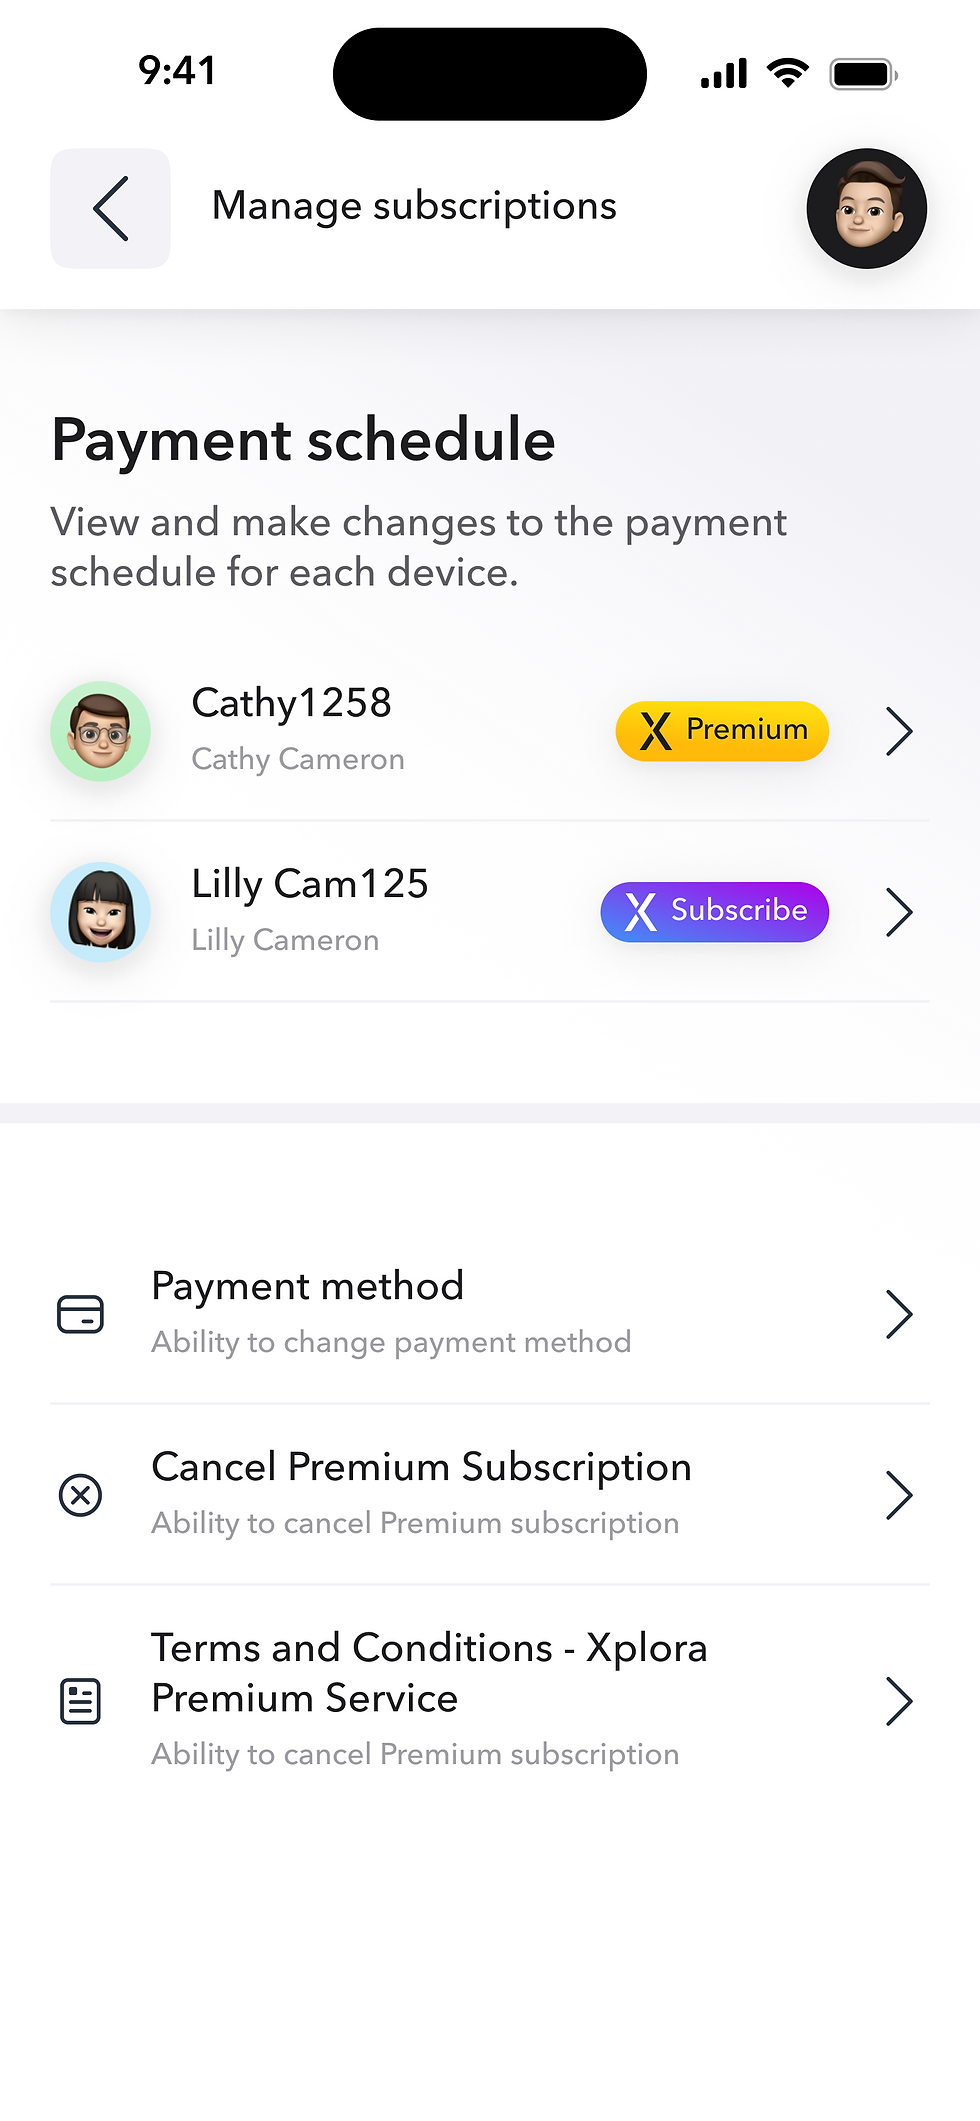This screenshot has width=980, height=2121.
Task: Open the Payment method chevron
Action: click(899, 1314)
